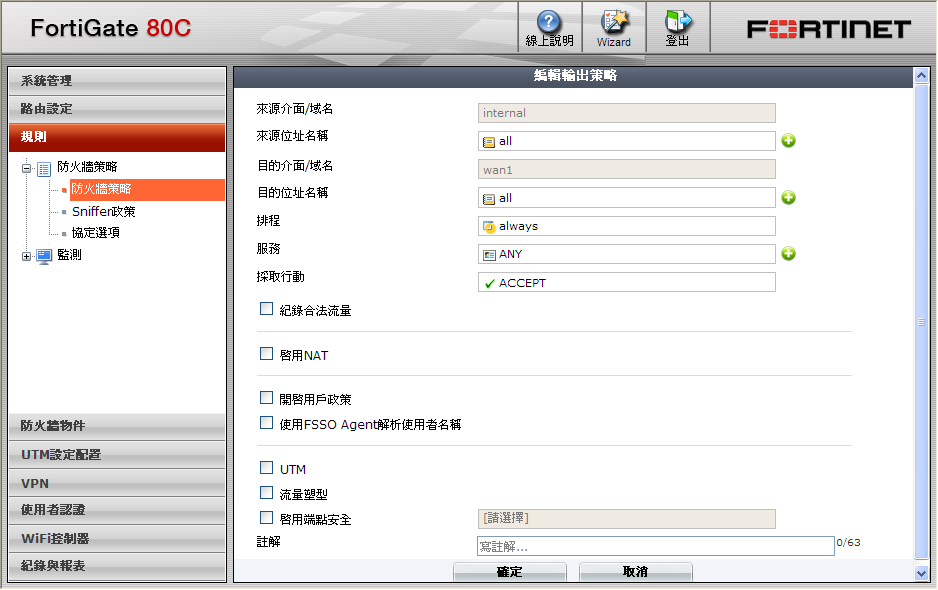Open the VPN menu section

pos(117,483)
